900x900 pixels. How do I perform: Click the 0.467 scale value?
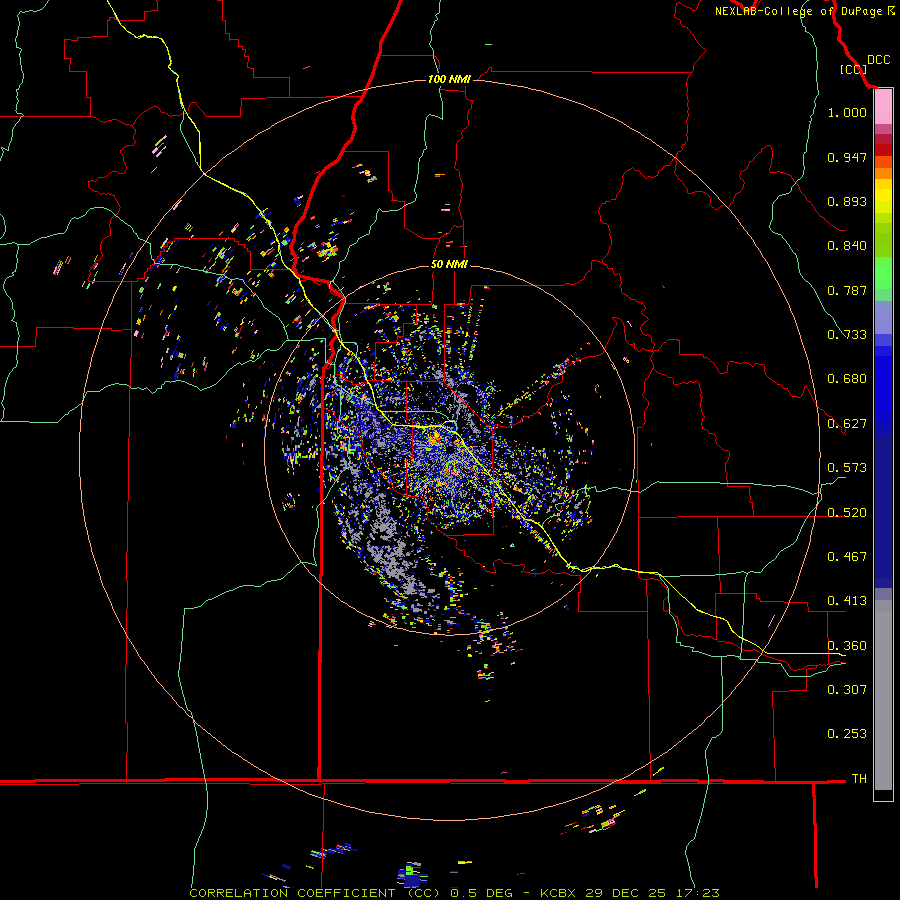tap(847, 557)
